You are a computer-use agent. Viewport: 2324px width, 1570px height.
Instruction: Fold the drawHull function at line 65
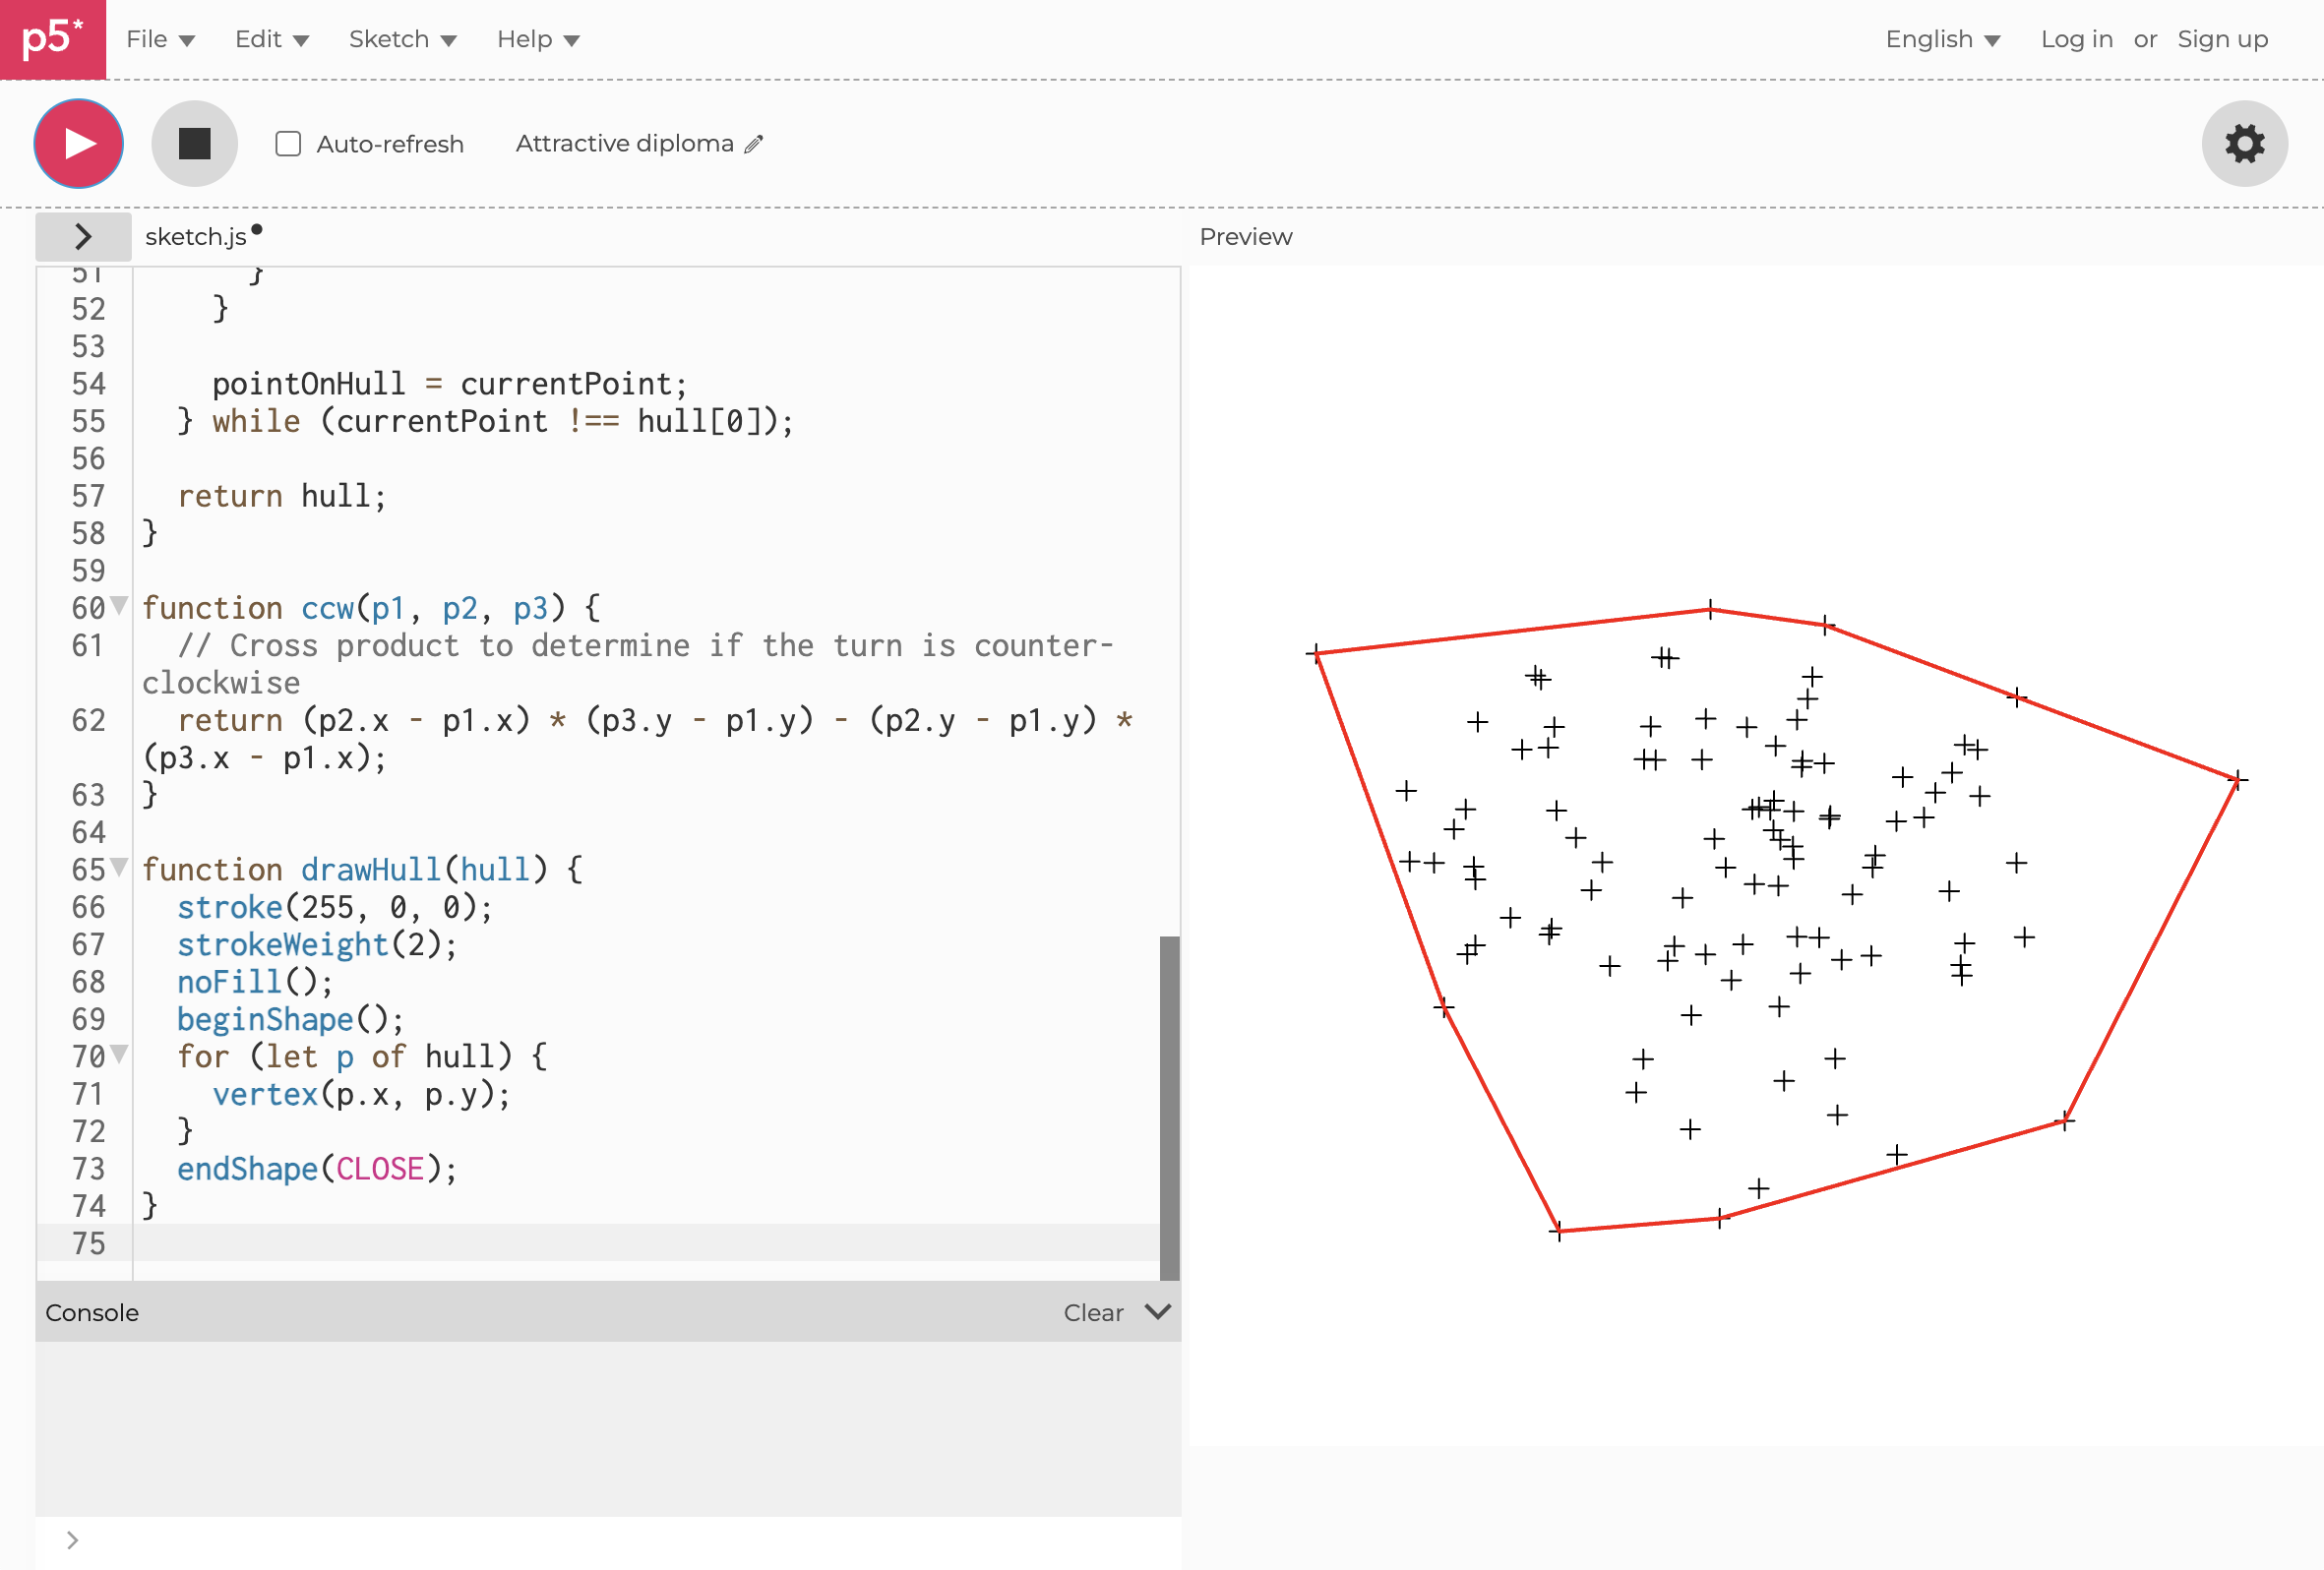click(119, 866)
